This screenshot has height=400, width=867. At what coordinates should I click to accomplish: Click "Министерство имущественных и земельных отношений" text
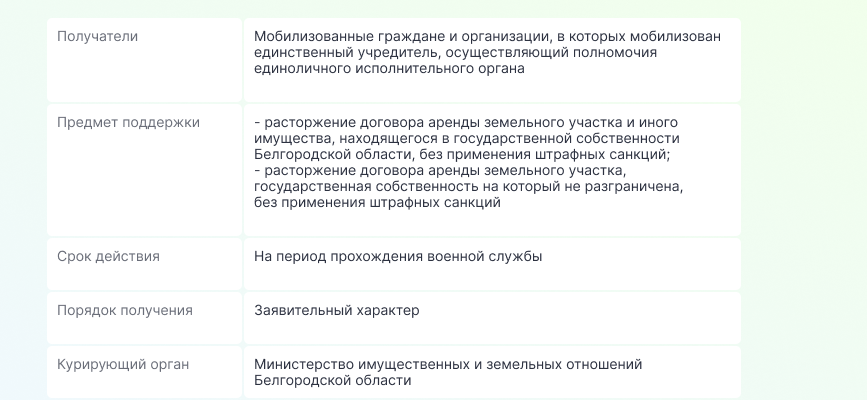pyautogui.click(x=448, y=365)
